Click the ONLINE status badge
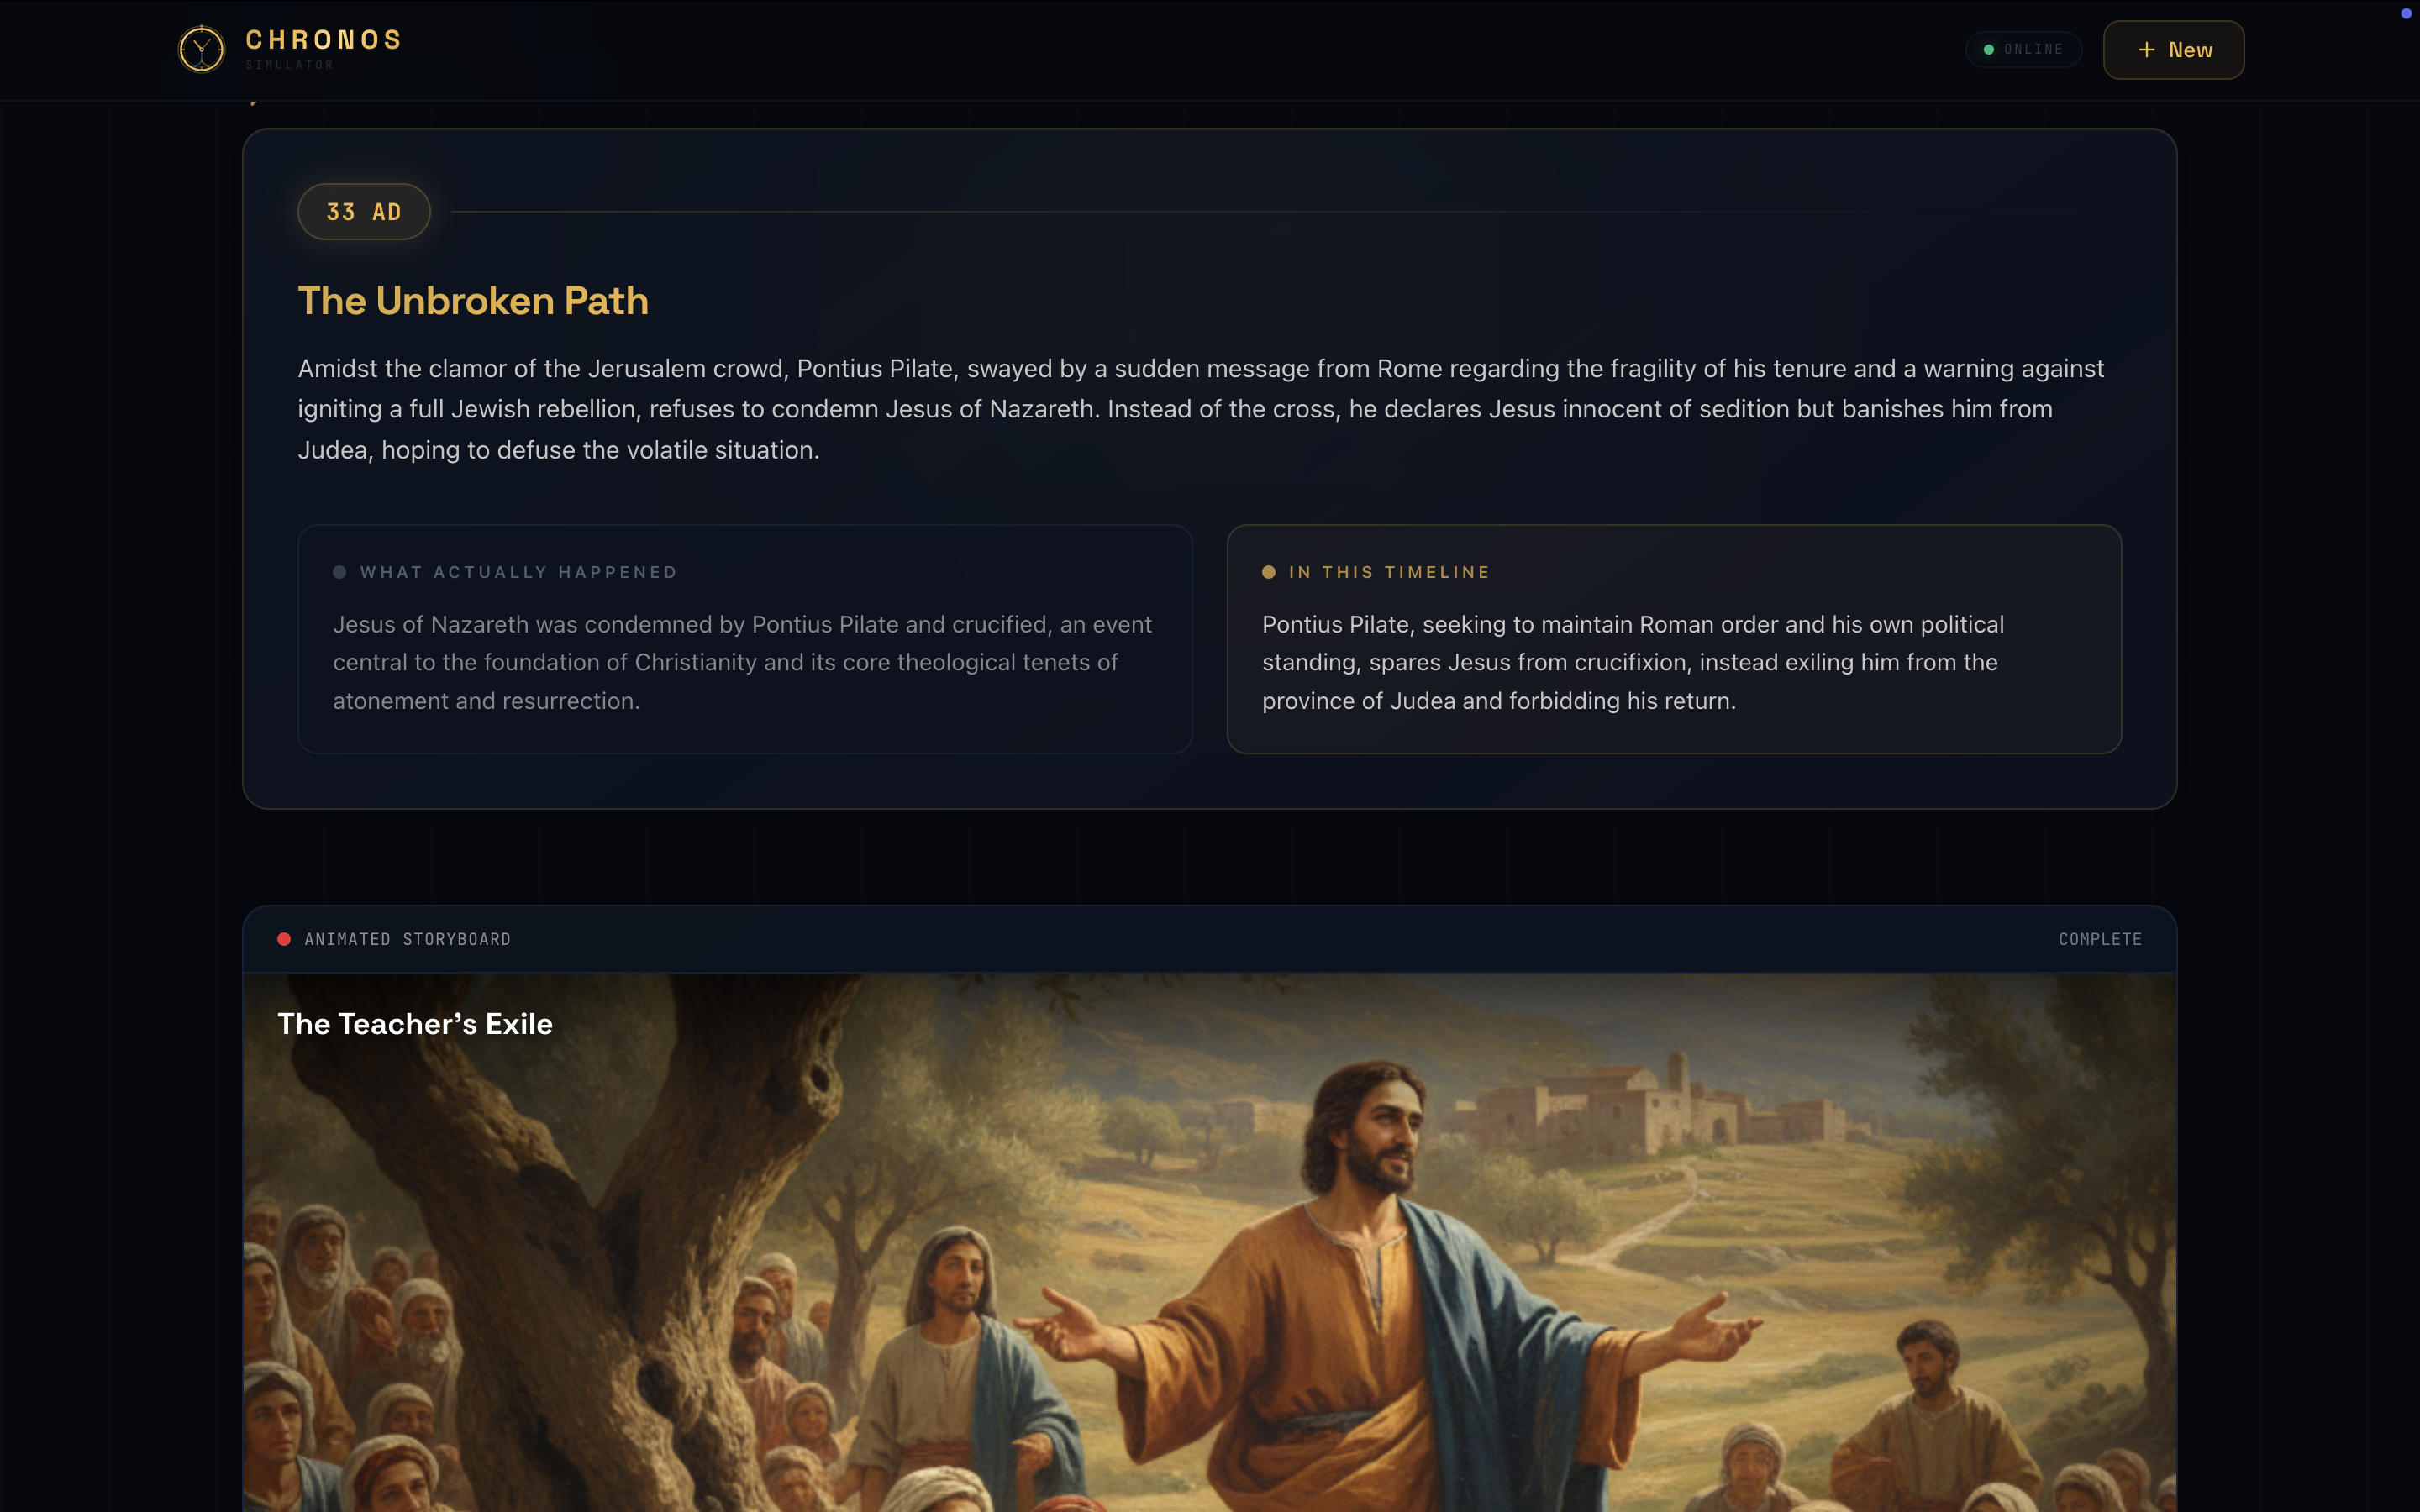2420x1512 pixels. point(2023,49)
